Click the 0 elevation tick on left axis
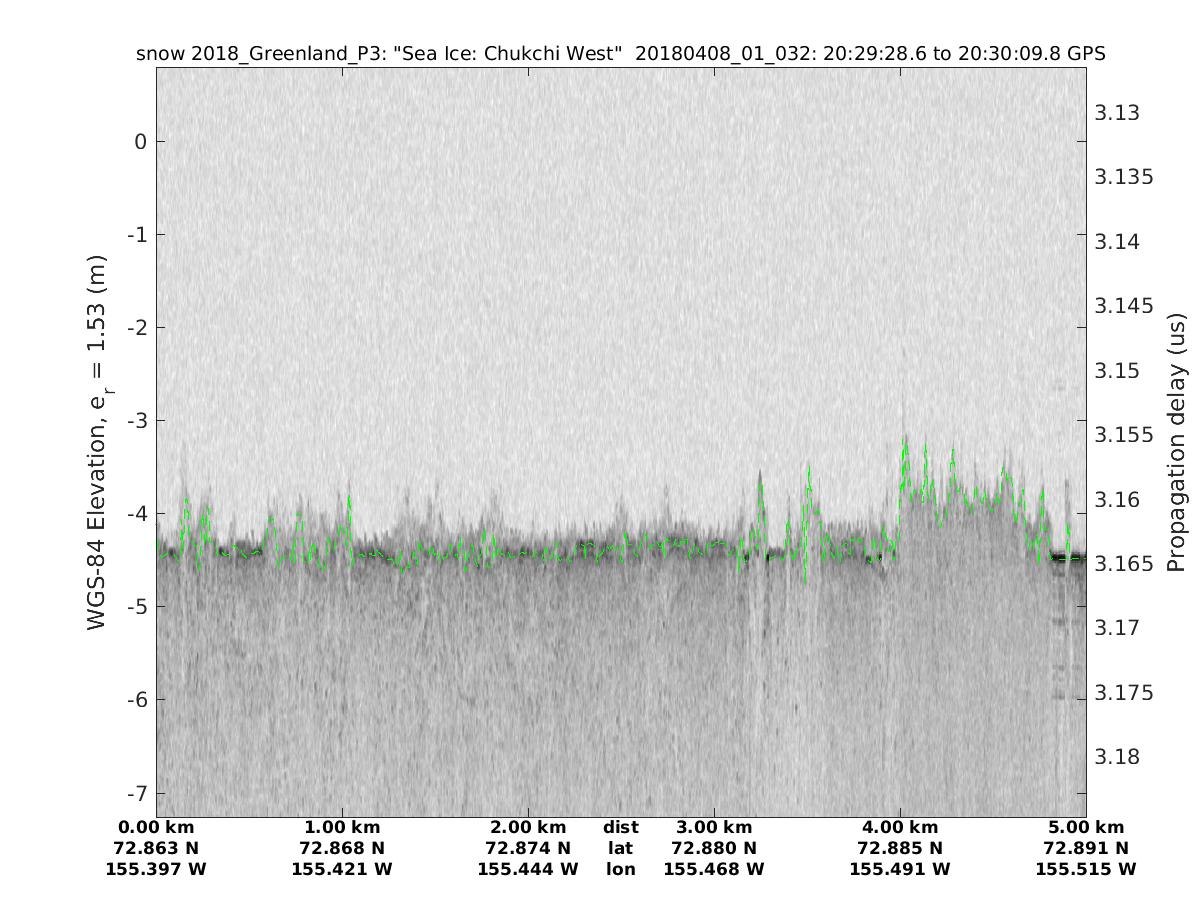The height and width of the screenshot is (900, 1200). point(140,142)
